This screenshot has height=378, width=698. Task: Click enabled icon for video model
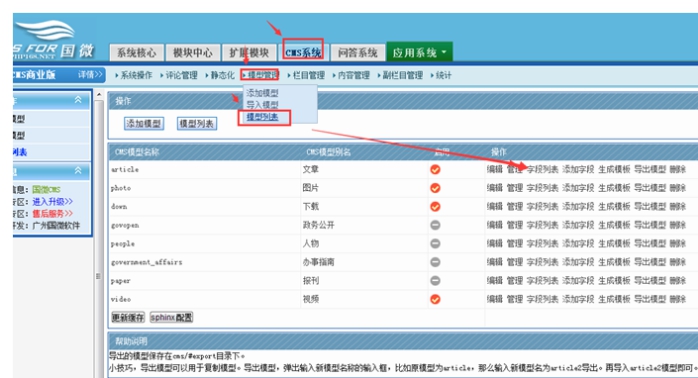435,299
